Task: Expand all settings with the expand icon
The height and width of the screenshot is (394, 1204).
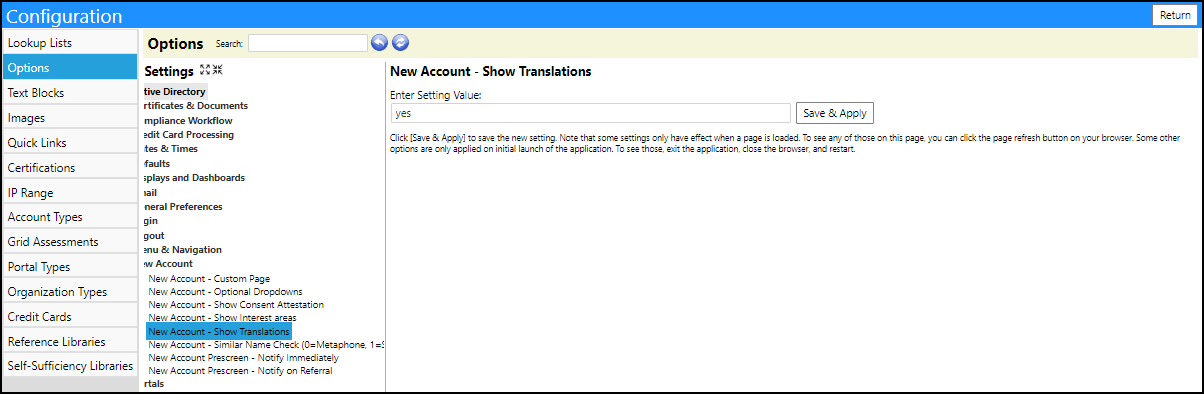Action: tap(205, 71)
